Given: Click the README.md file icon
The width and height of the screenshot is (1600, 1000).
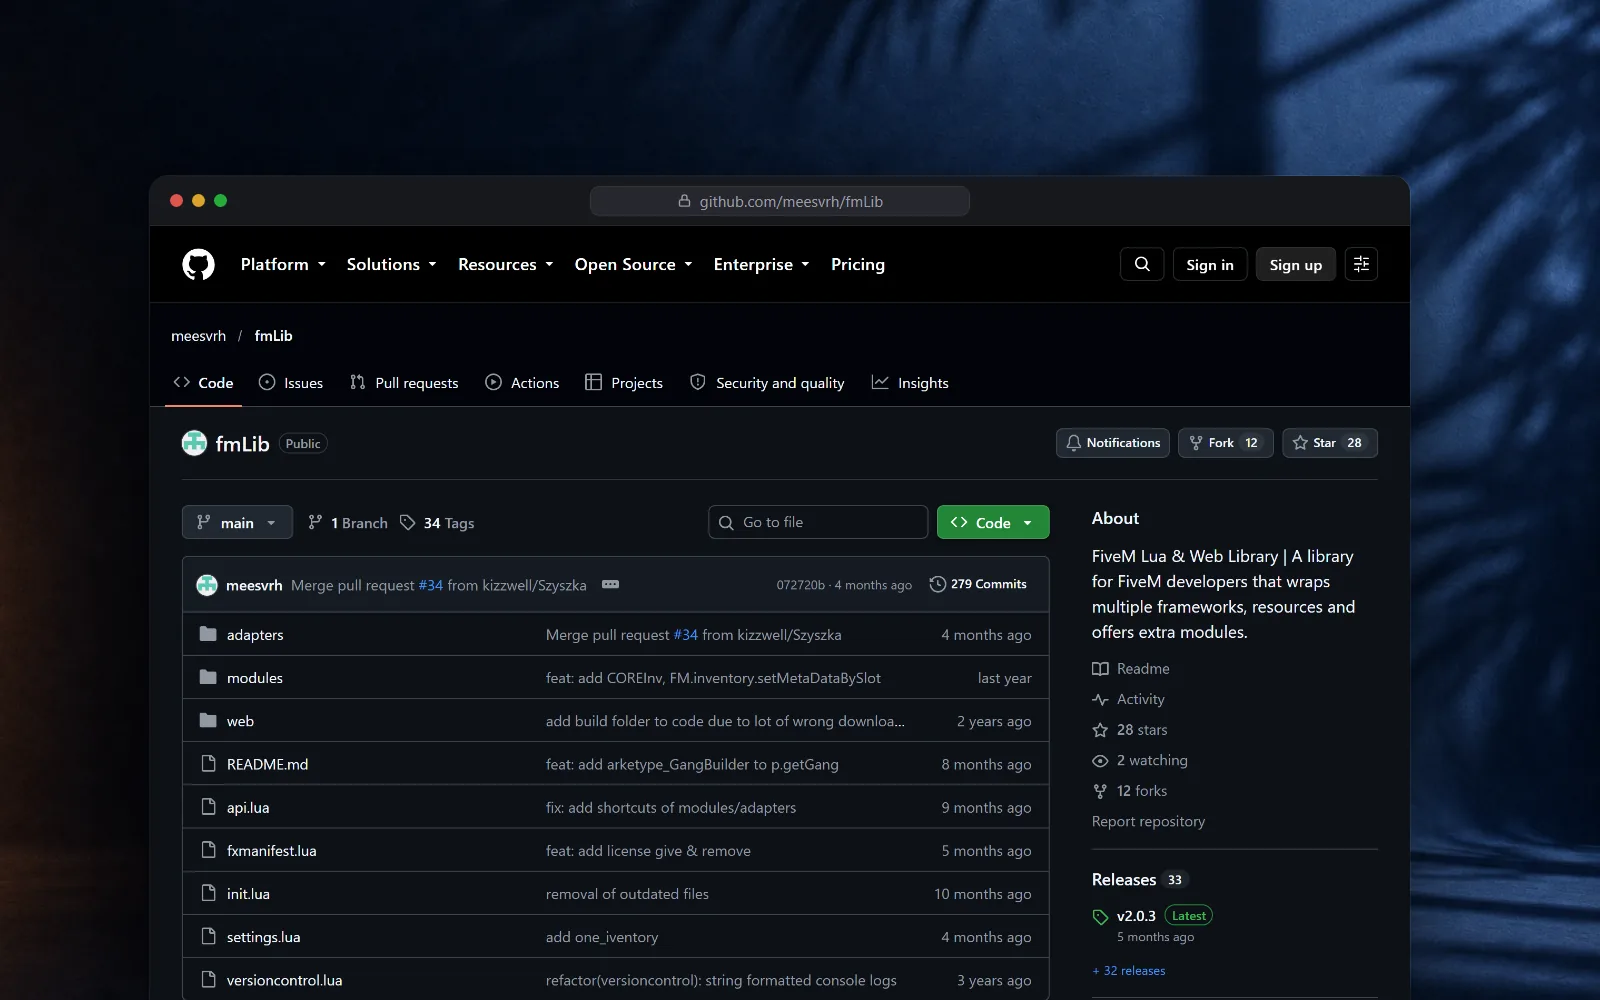Looking at the screenshot, I should 208,763.
